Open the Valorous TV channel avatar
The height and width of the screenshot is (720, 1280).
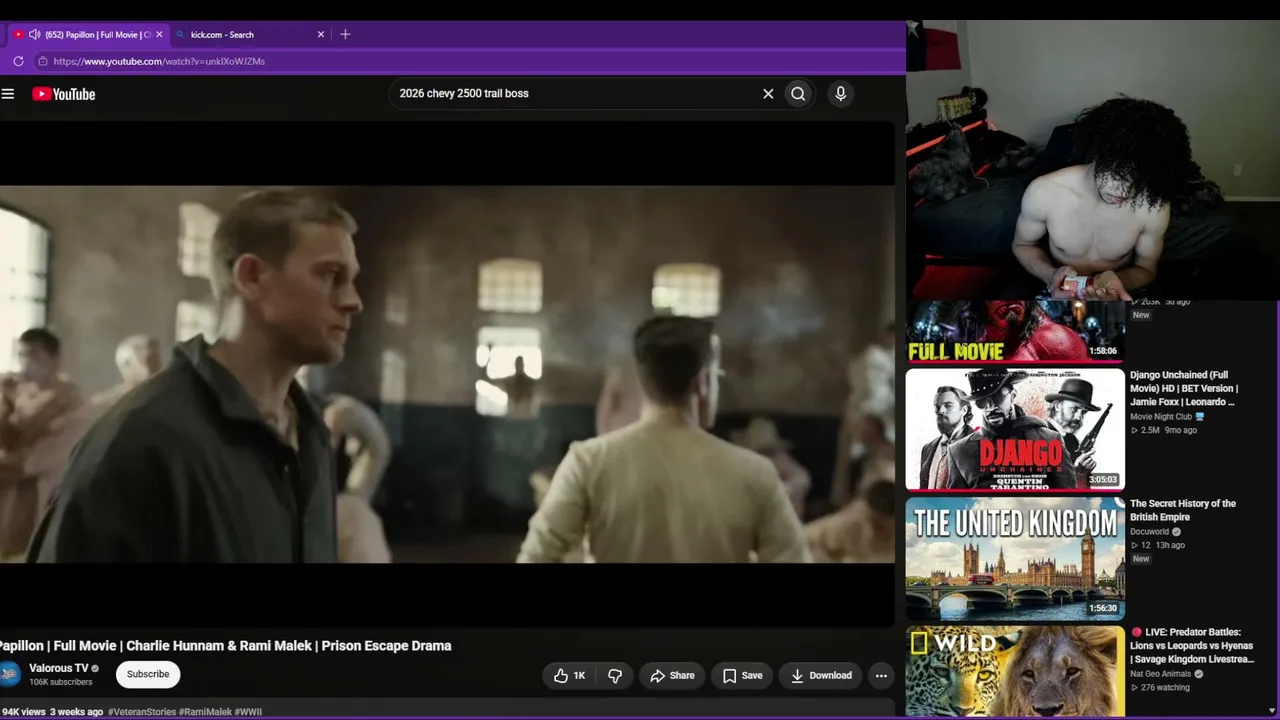(x=9, y=674)
